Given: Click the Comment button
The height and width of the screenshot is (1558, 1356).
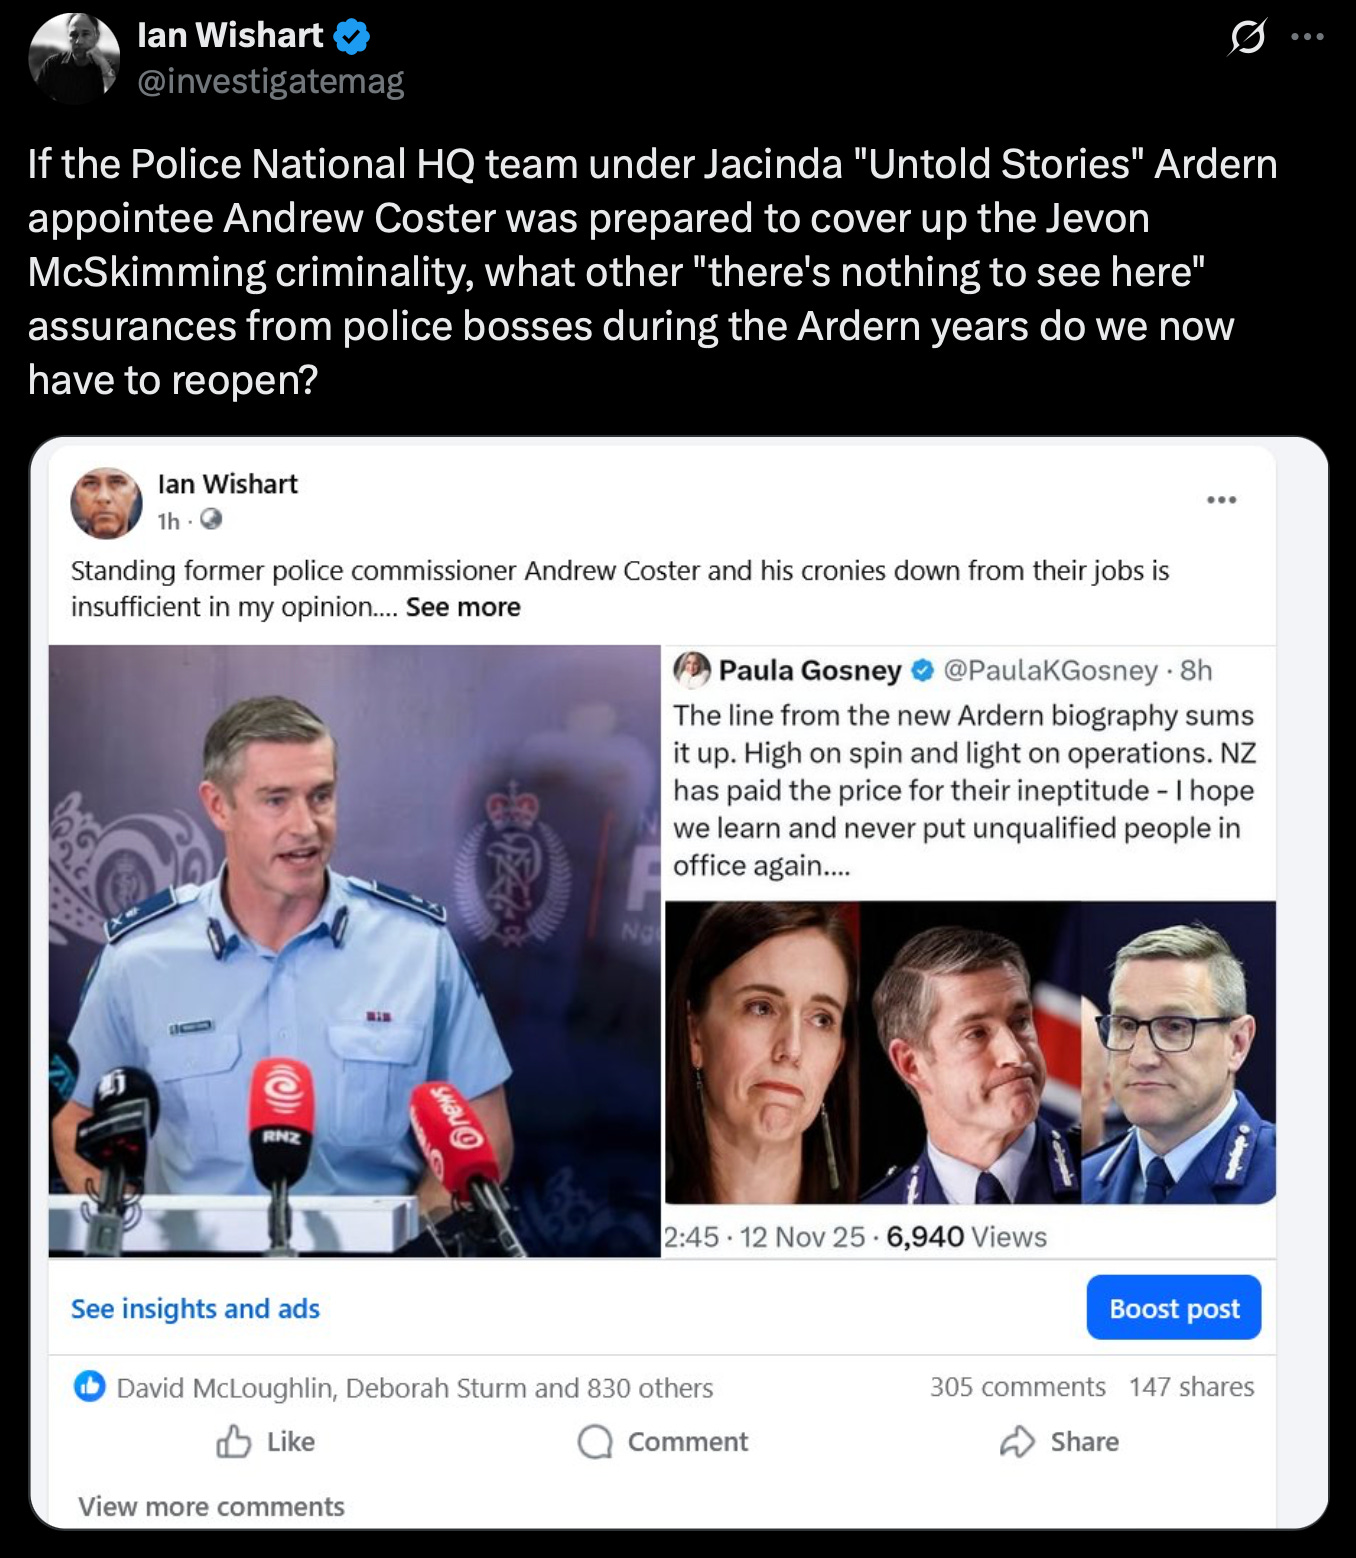Looking at the screenshot, I should click(662, 1441).
